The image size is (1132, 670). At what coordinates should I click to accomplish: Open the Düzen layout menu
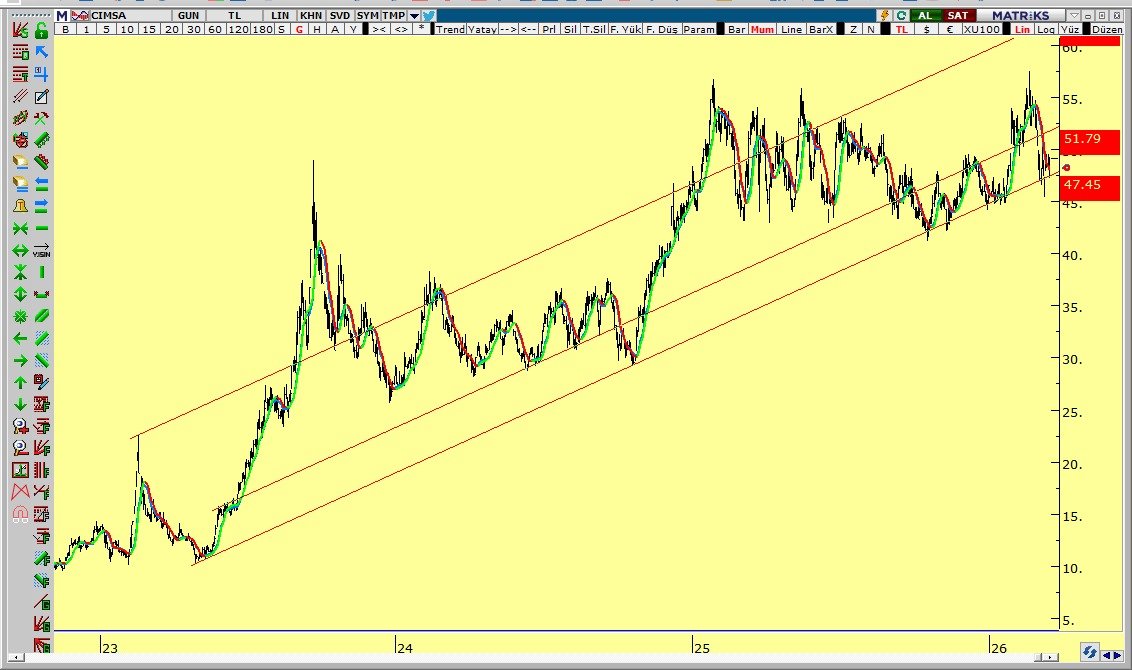tap(1107, 29)
